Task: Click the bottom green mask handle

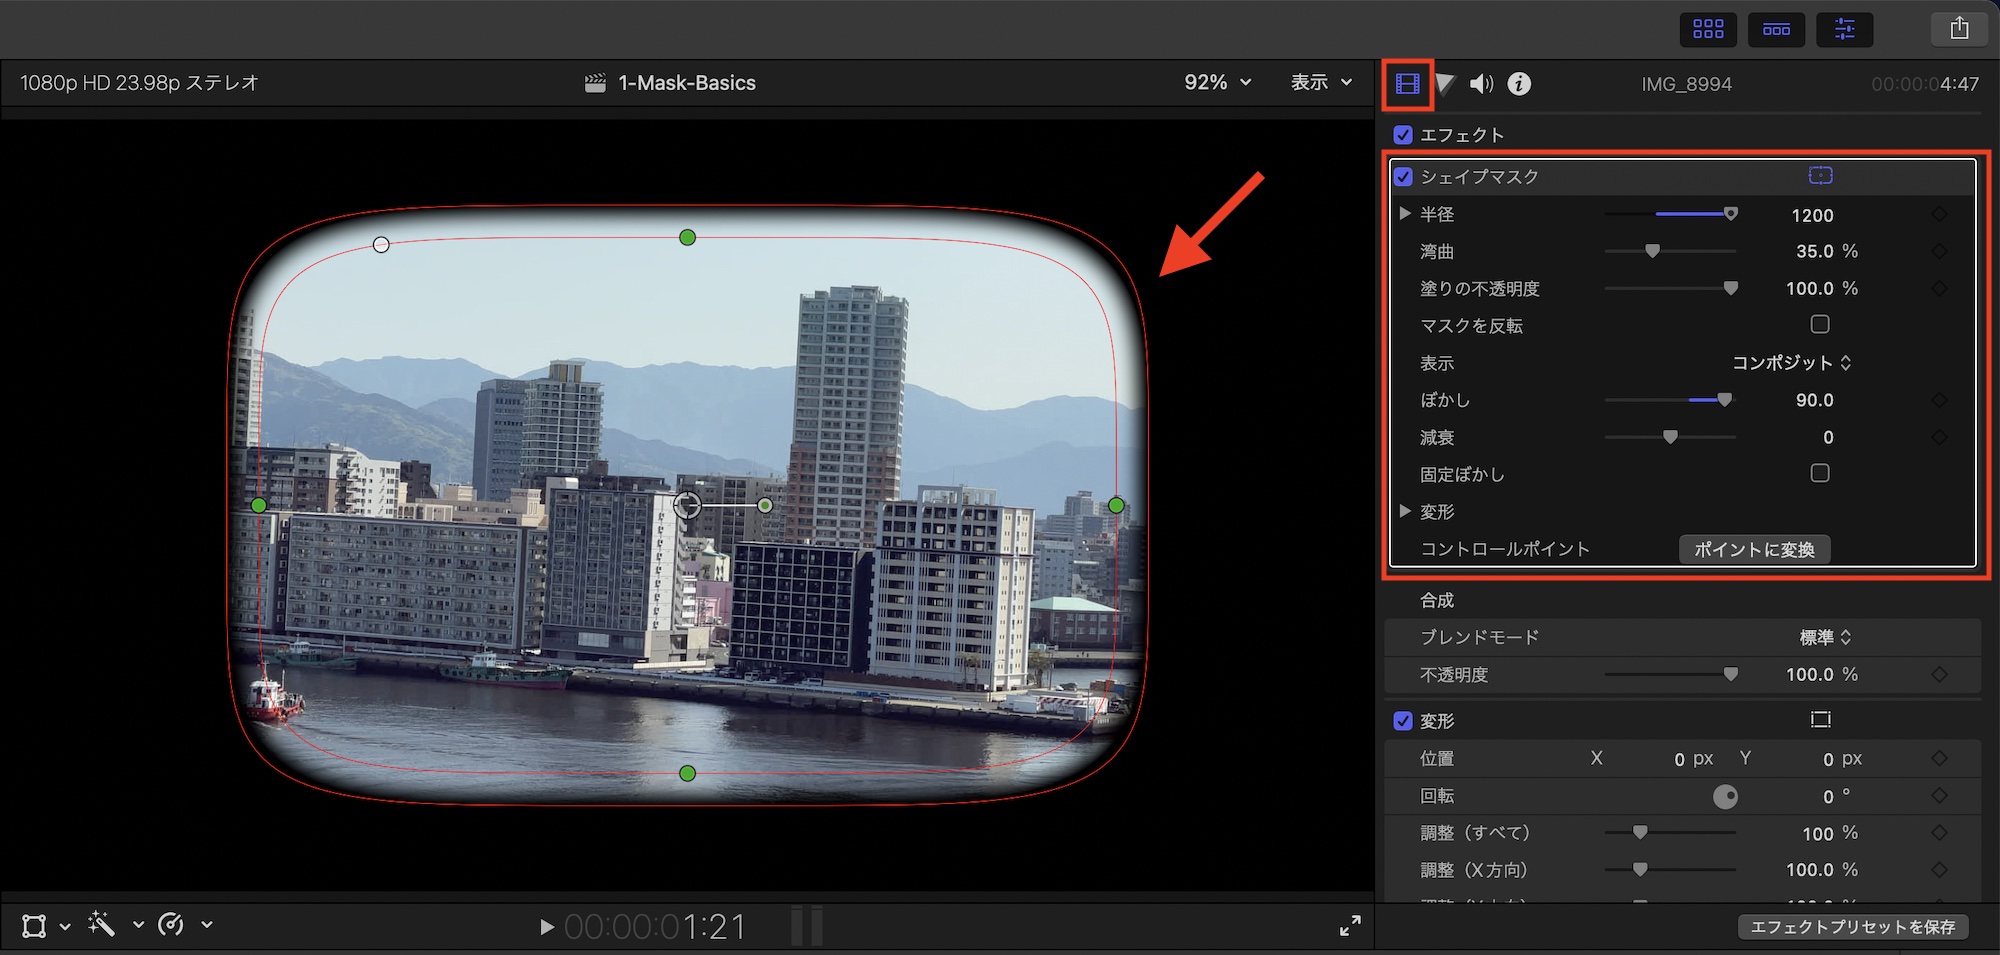Action: 687,773
